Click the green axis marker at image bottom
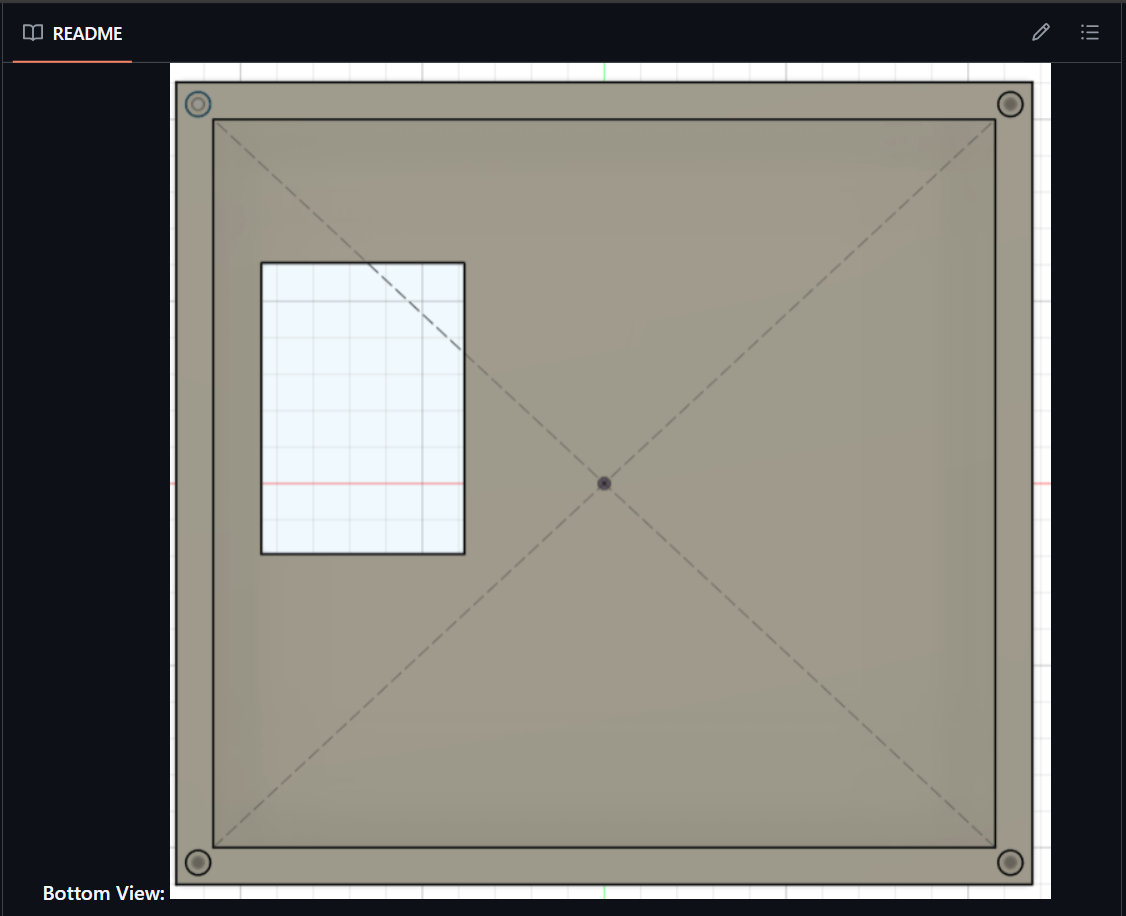The image size is (1126, 916). (x=604, y=891)
